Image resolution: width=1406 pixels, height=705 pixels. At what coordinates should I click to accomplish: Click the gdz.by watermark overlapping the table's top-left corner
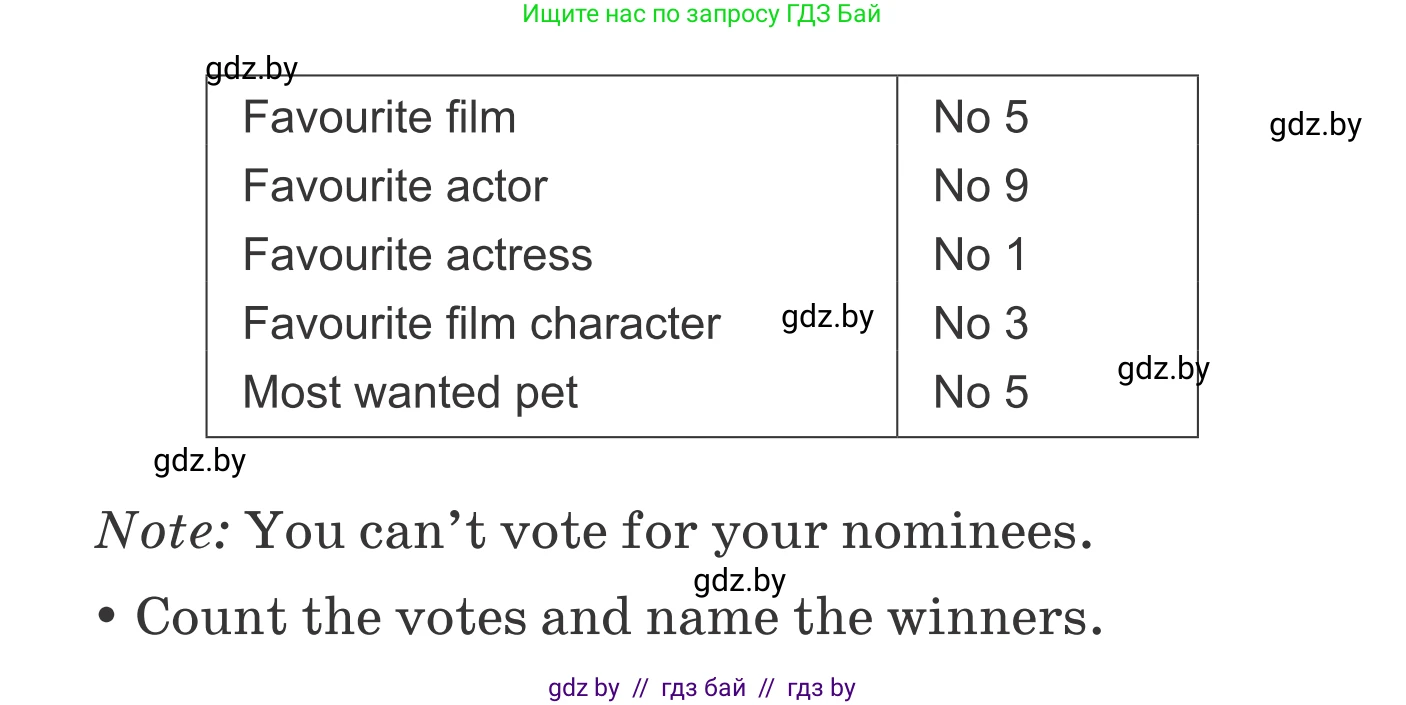point(251,69)
